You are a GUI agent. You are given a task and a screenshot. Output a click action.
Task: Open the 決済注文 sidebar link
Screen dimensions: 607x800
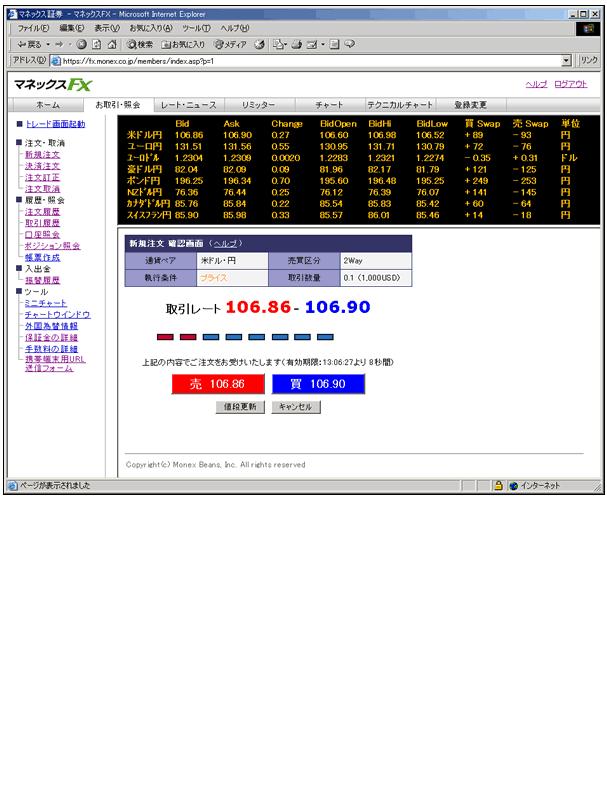point(42,166)
